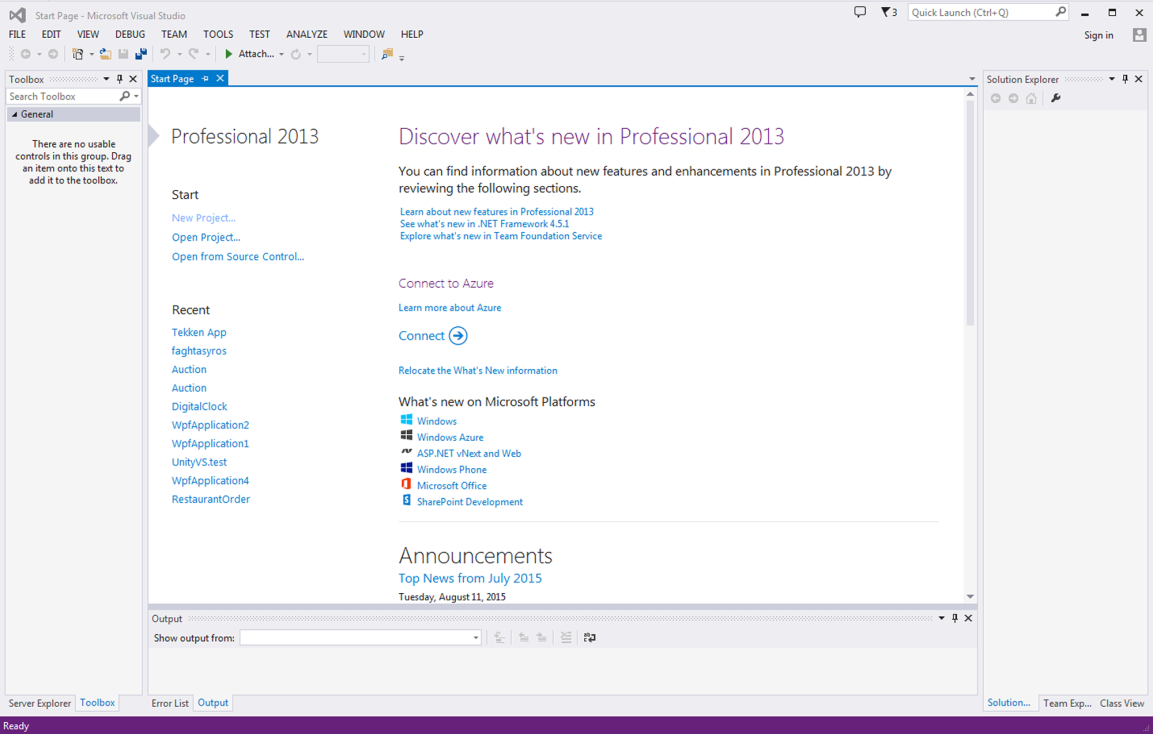Open the feedback speech bubble icon
This screenshot has height=734, width=1153.
coord(860,12)
